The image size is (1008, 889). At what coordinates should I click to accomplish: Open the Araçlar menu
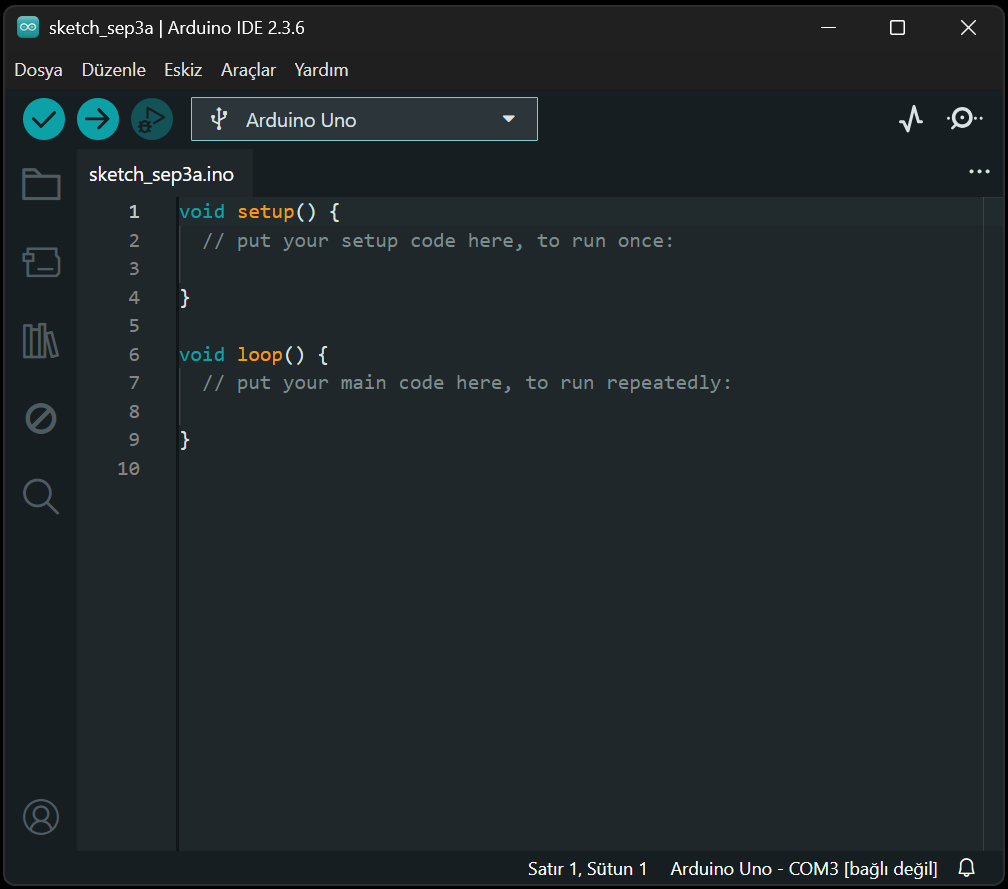click(x=248, y=70)
